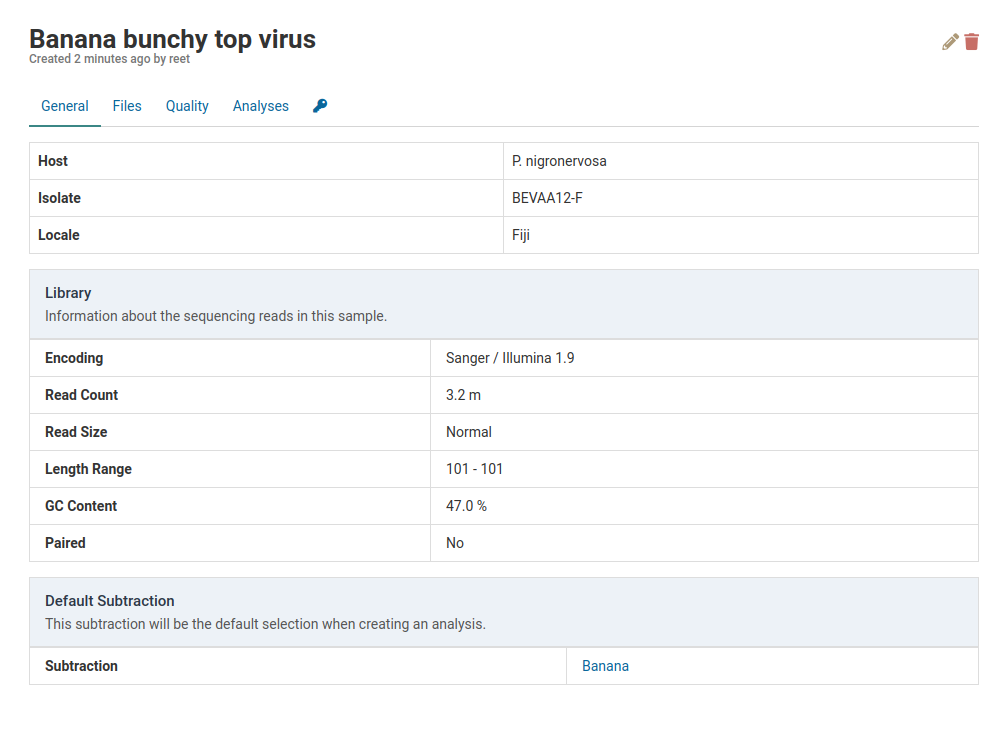Click the pencil edit sample icon
Screen dimensions: 1006x729
[950, 42]
